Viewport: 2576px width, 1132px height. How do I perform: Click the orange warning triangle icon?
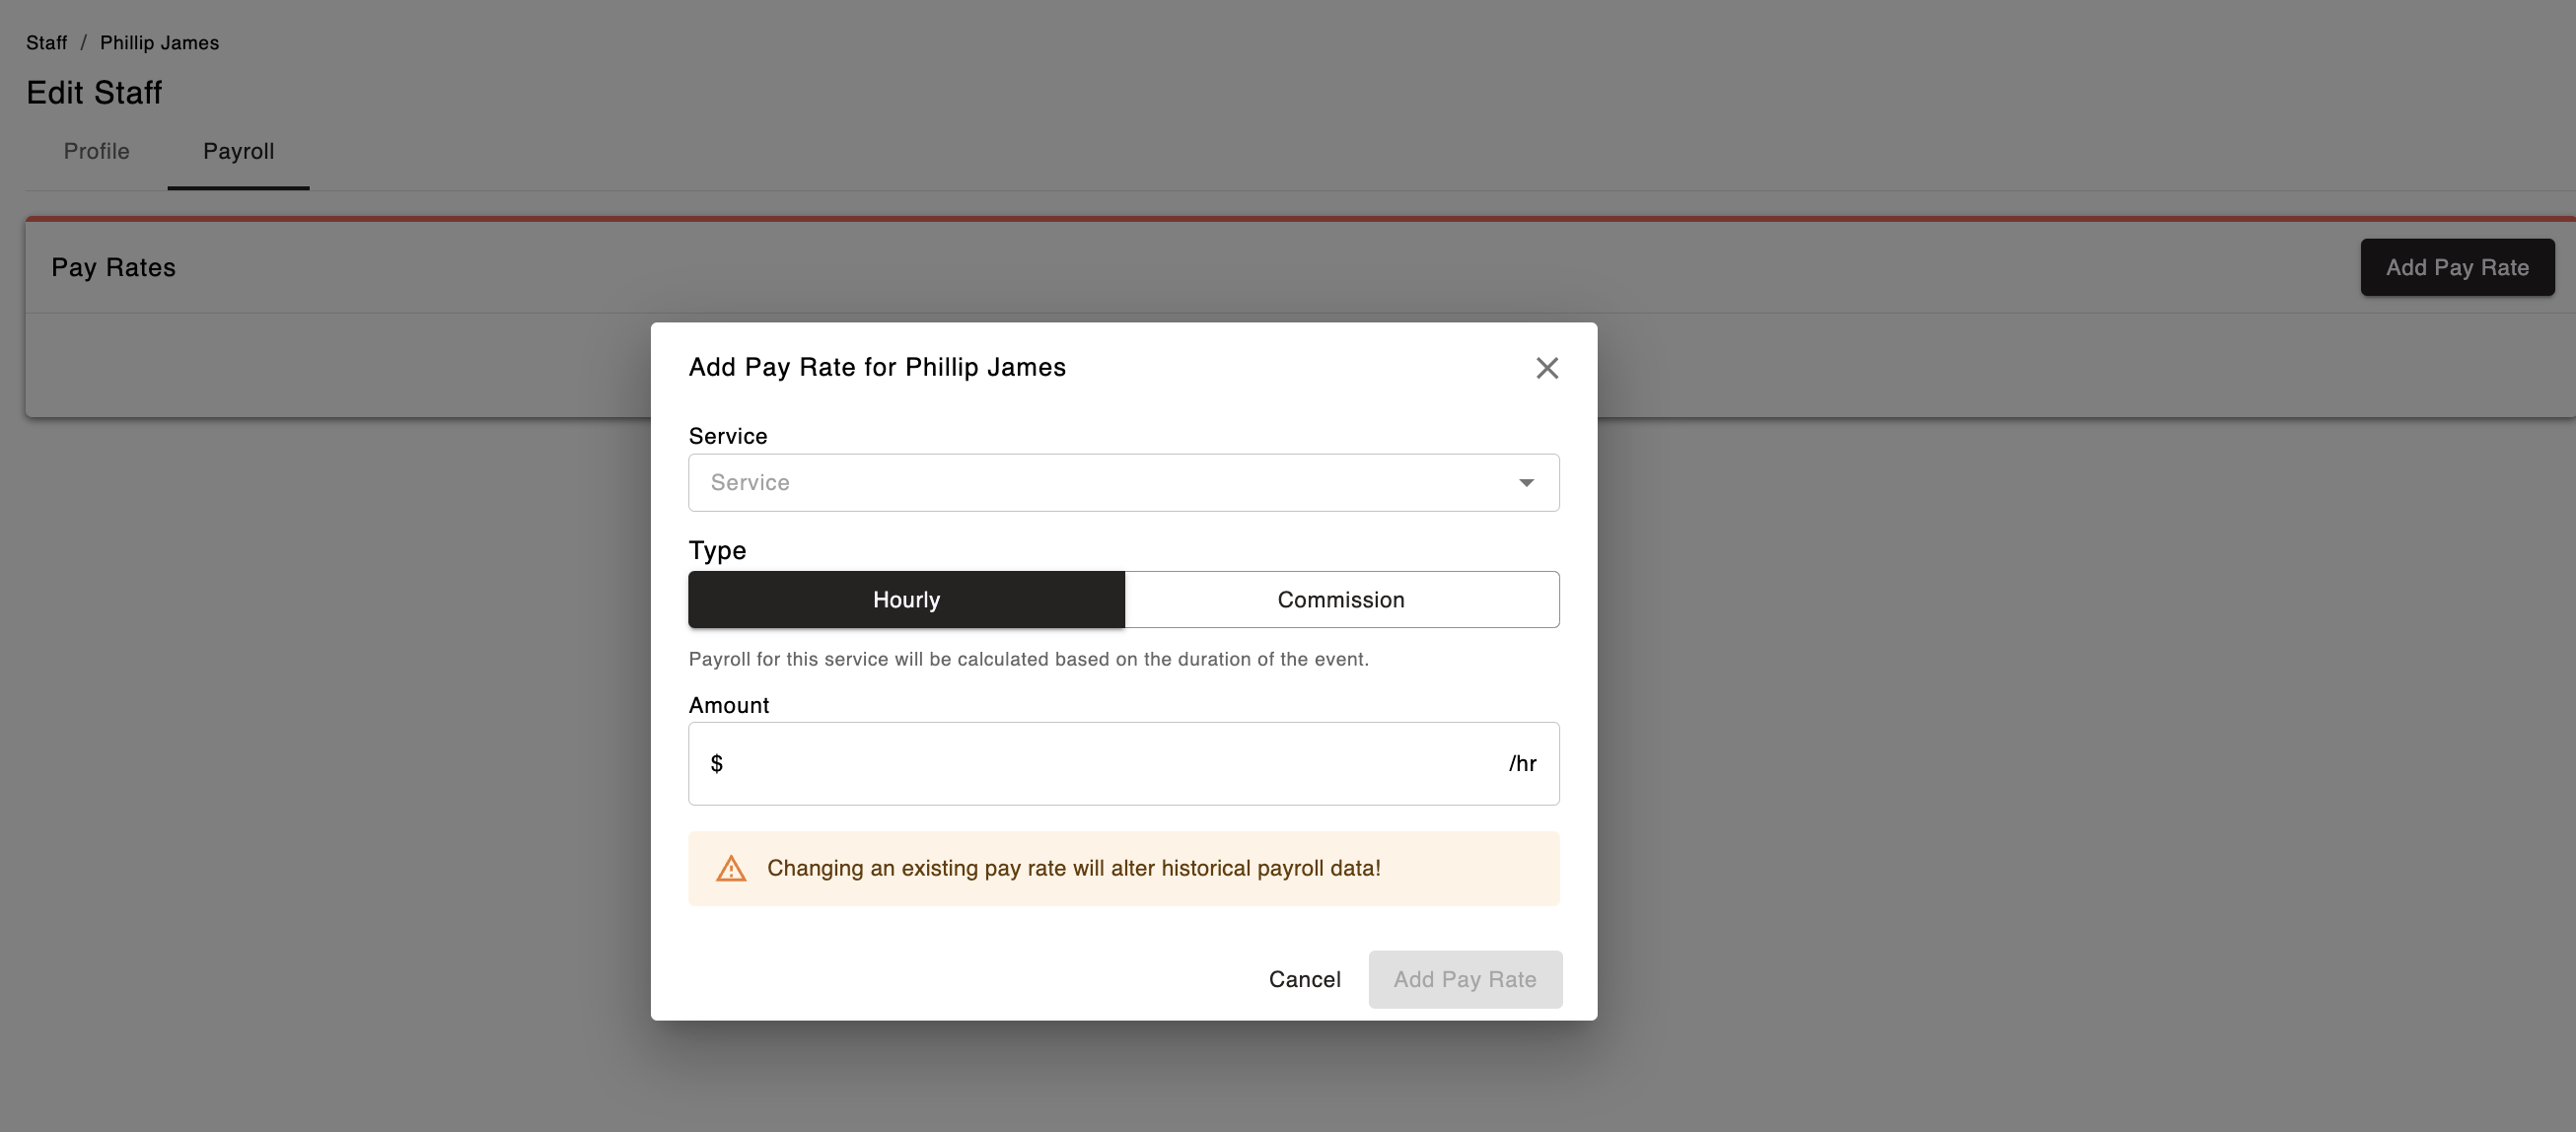(x=731, y=868)
